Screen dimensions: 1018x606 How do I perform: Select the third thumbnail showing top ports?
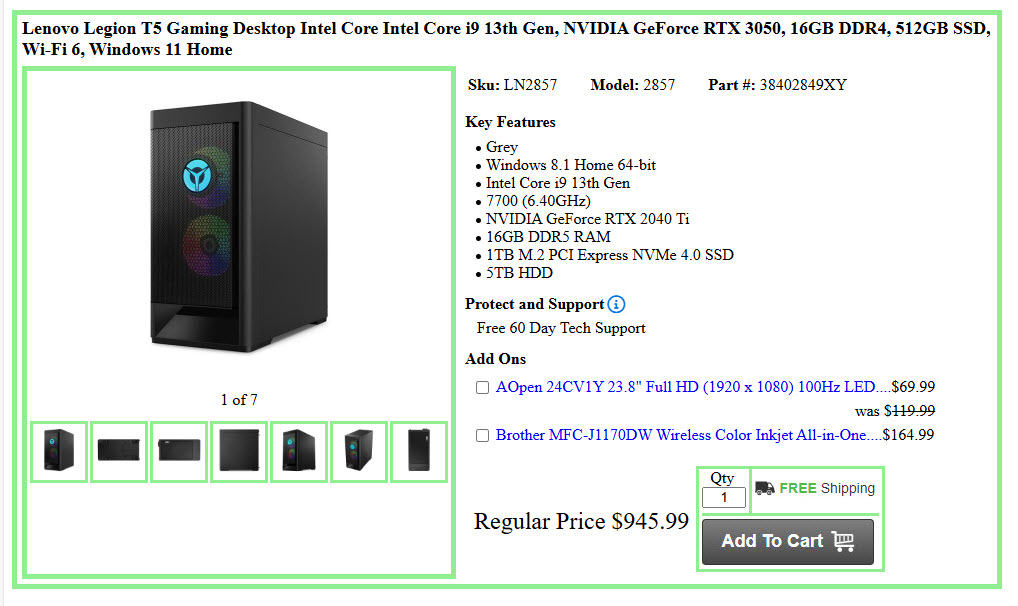(179, 451)
